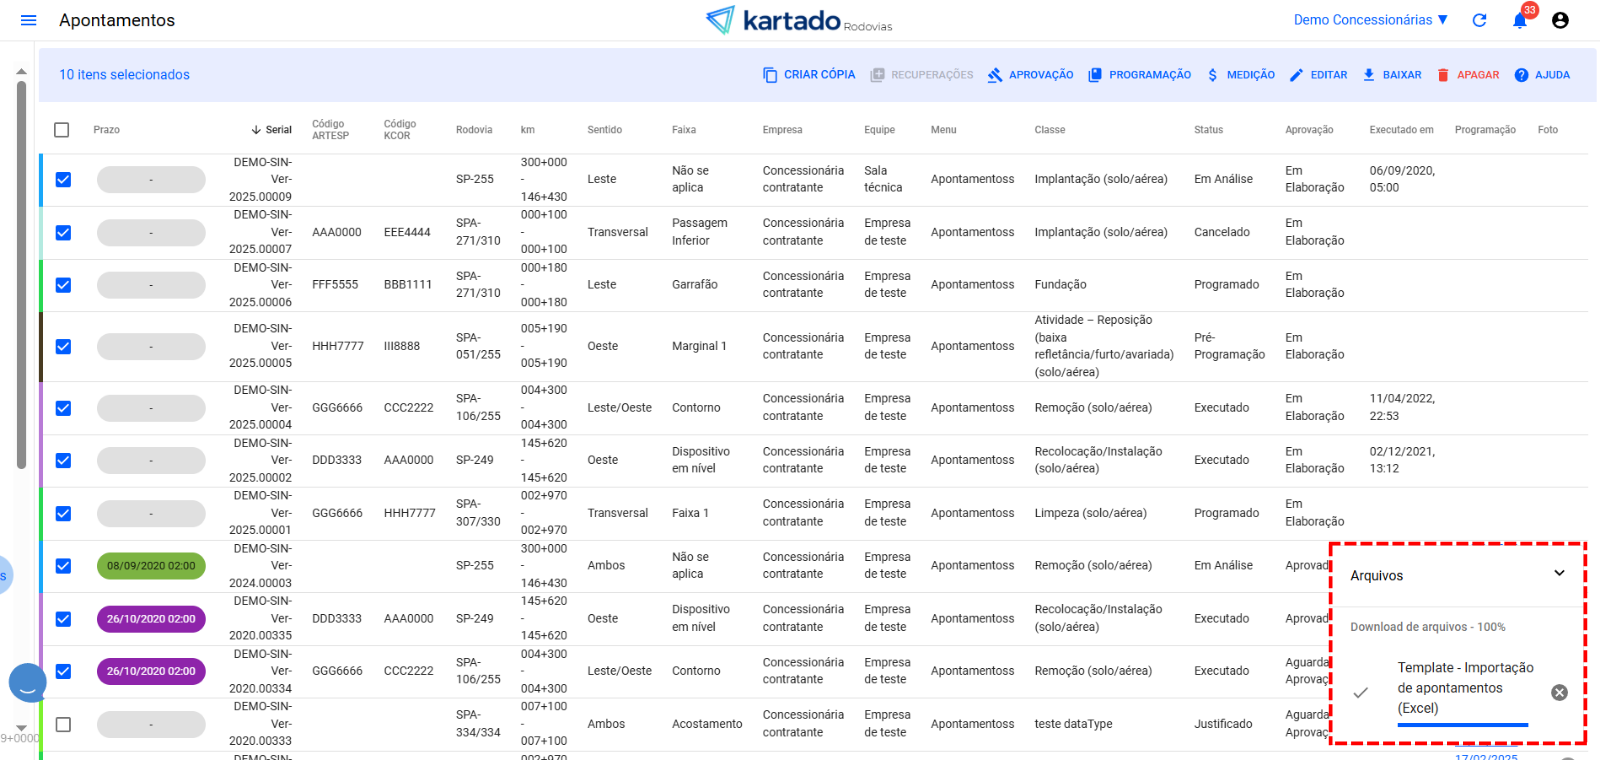Open the hamburger navigation menu
This screenshot has height=760, width=1600.
tap(28, 20)
